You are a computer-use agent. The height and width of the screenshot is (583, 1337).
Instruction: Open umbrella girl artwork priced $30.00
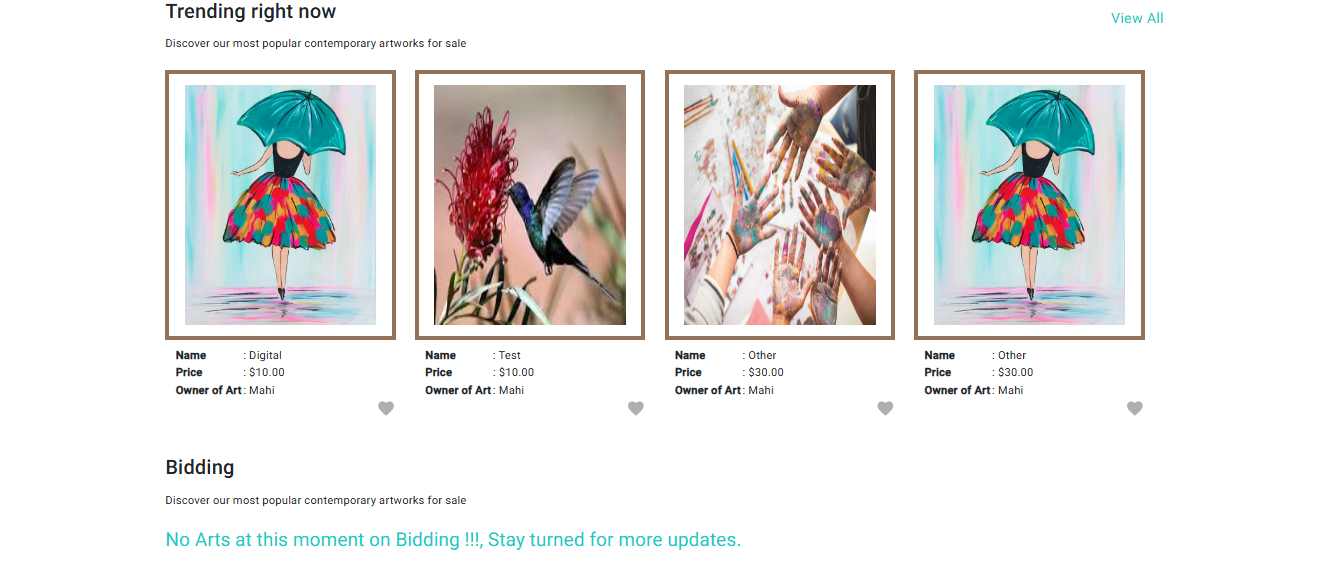(1029, 205)
